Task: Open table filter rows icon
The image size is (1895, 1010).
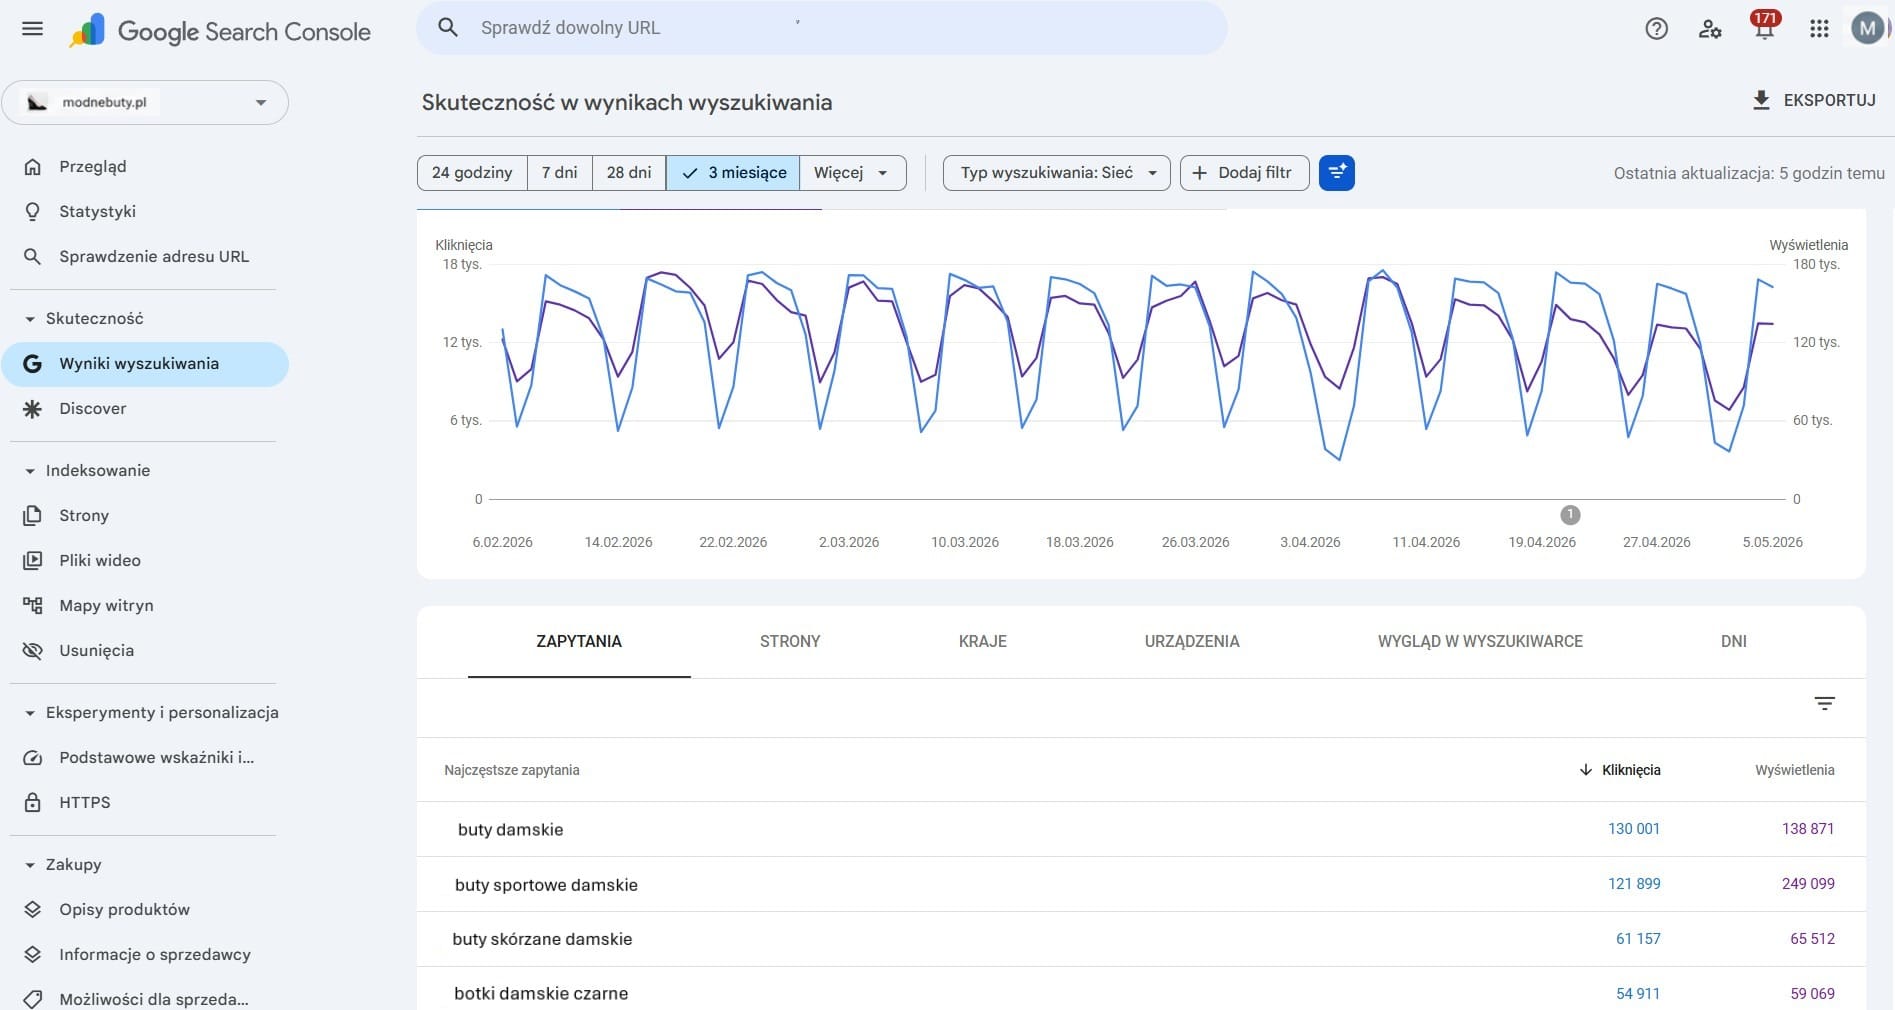Action: coord(1824,704)
